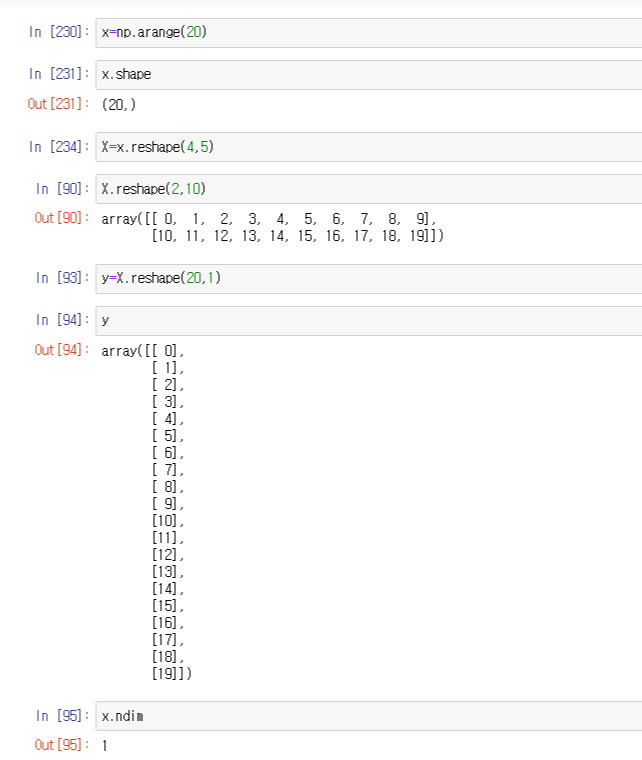
Task: Click the In [95] prompt label
Action: click(62, 715)
